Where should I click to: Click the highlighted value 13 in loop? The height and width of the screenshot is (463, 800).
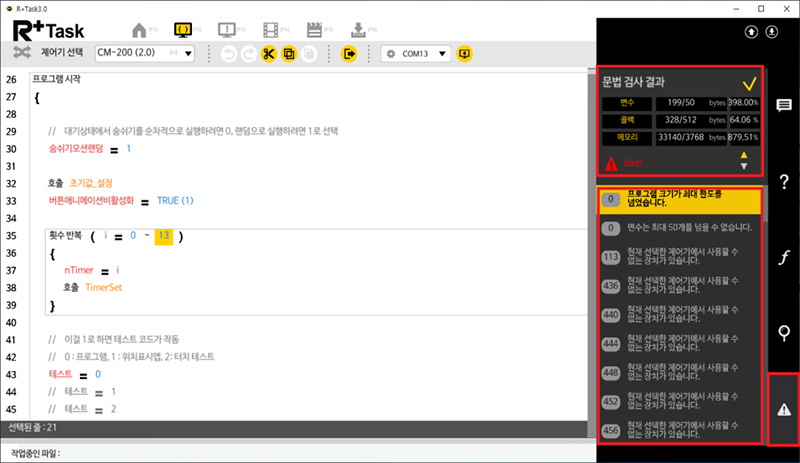pyautogui.click(x=162, y=236)
